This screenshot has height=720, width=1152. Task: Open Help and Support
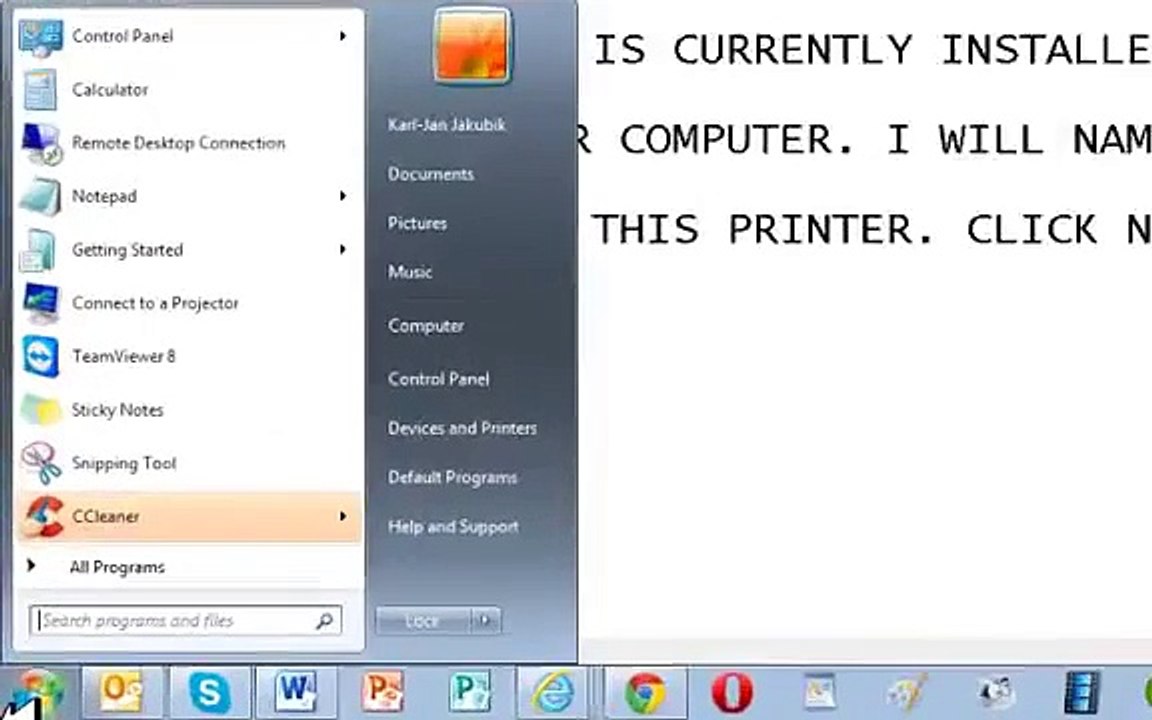coord(453,527)
